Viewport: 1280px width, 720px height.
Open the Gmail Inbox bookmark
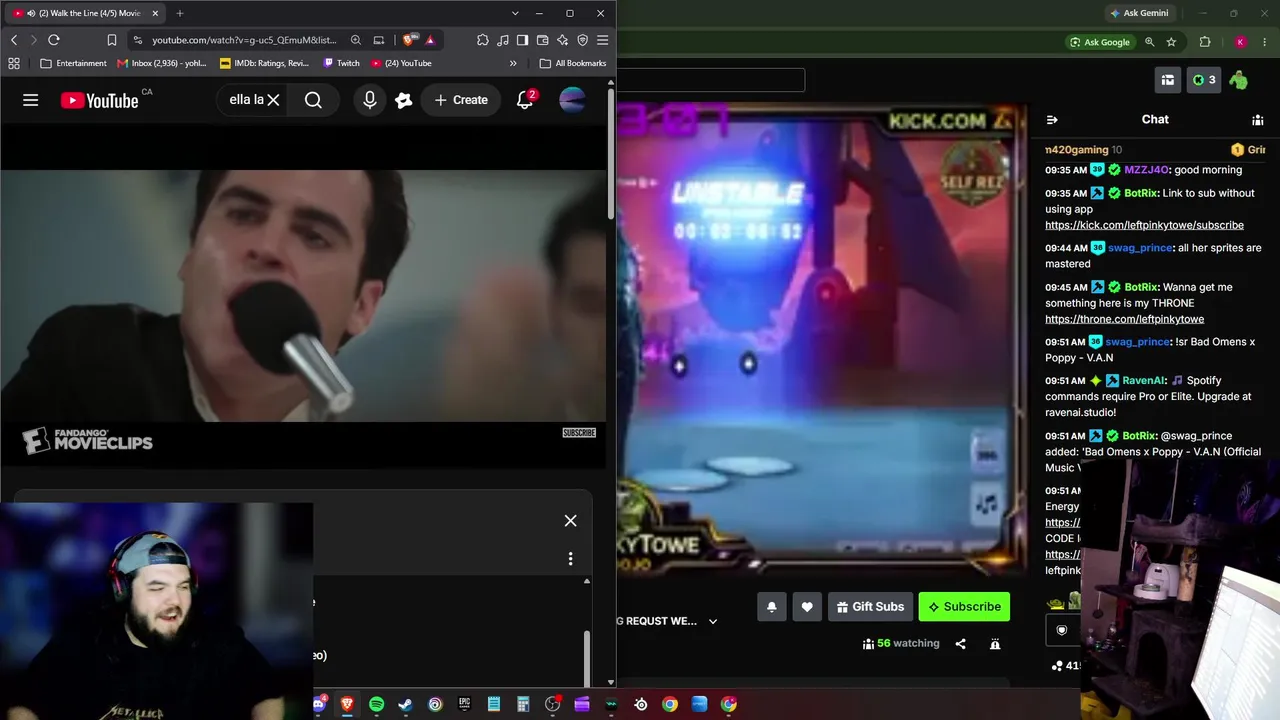point(162,63)
